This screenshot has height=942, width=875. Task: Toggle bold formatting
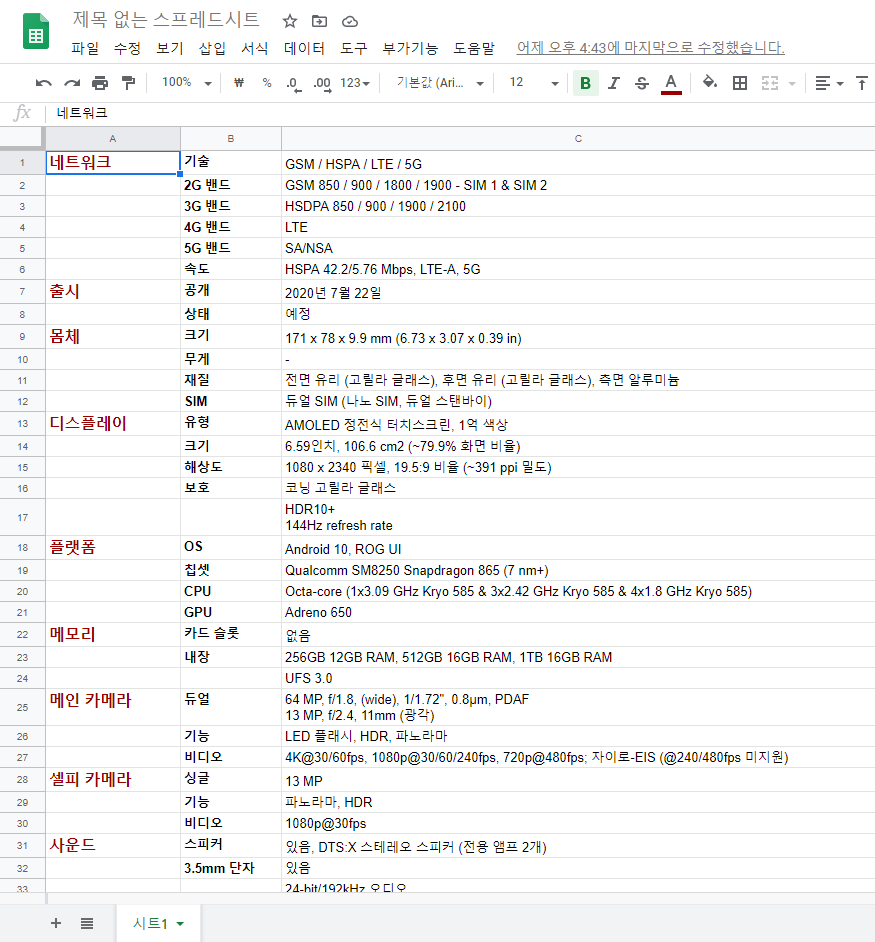coord(585,83)
